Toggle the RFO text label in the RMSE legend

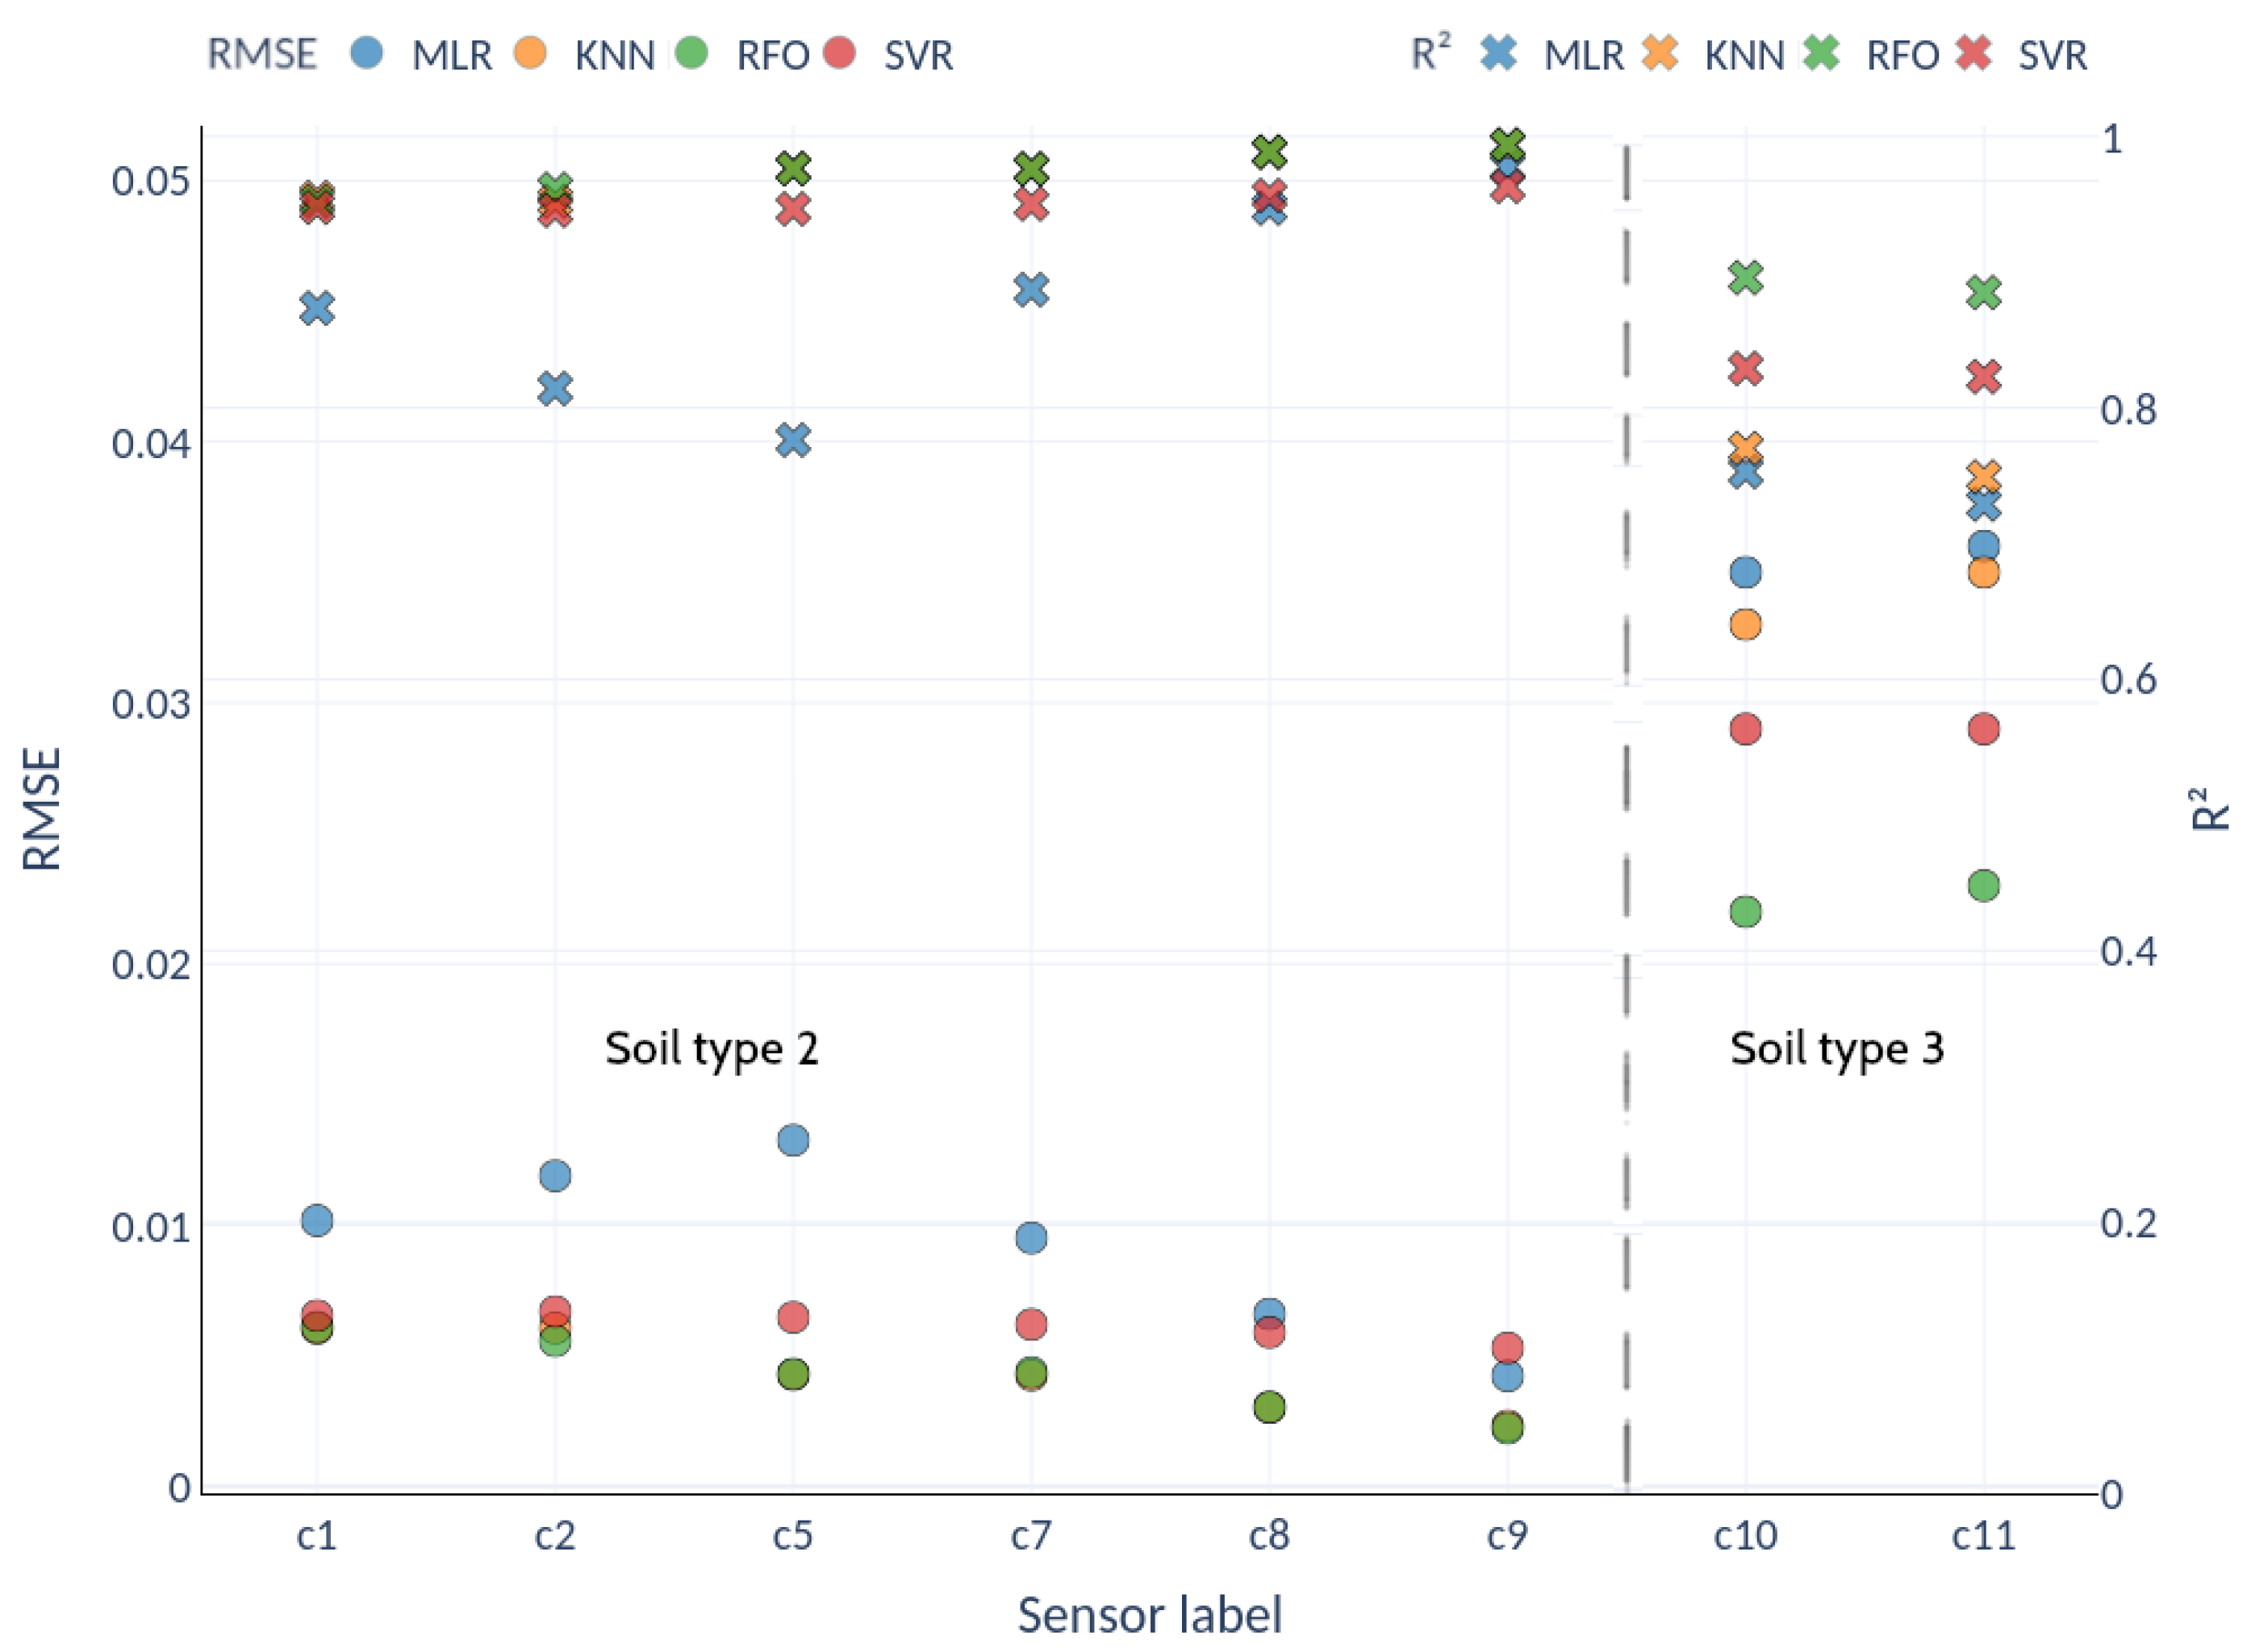click(x=772, y=55)
